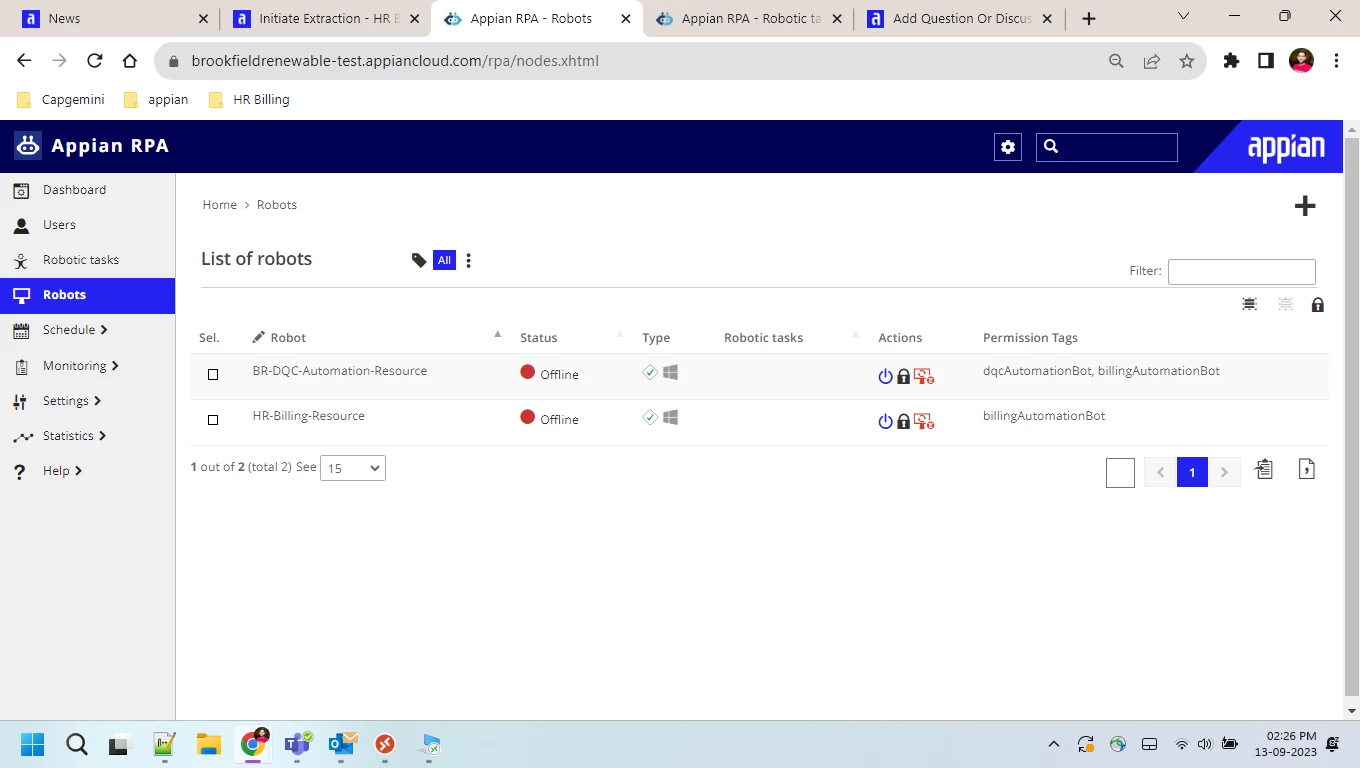Bookmark this page with star icon
1360x768 pixels.
point(1187,61)
